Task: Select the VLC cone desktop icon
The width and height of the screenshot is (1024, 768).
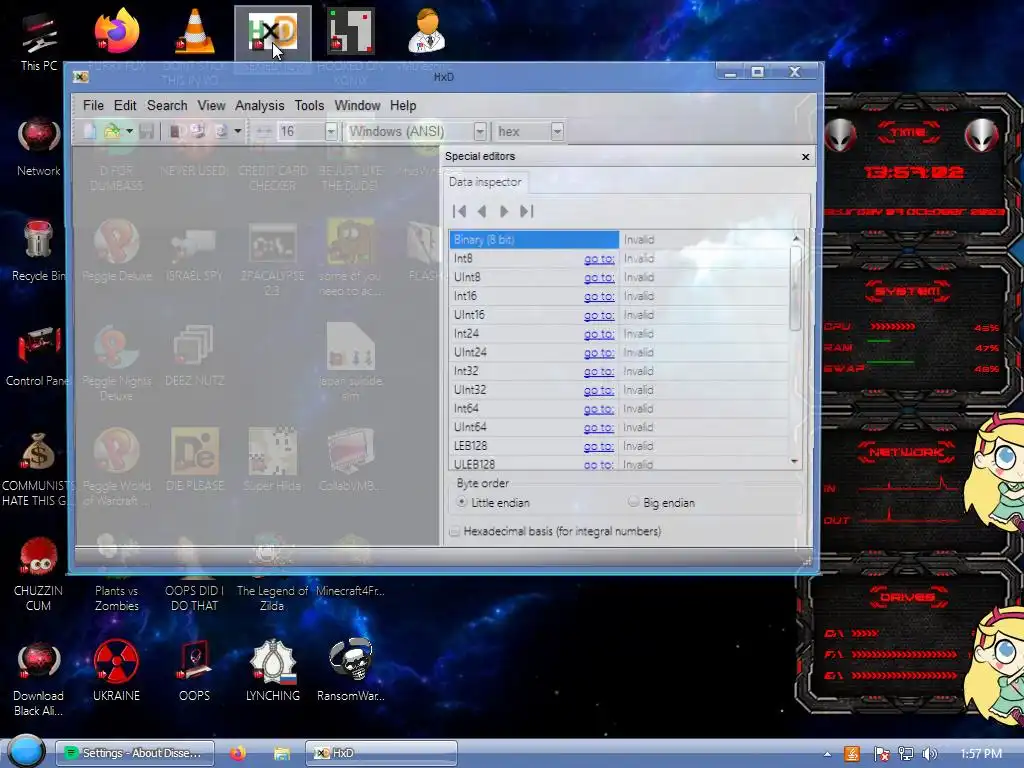Action: click(x=195, y=31)
